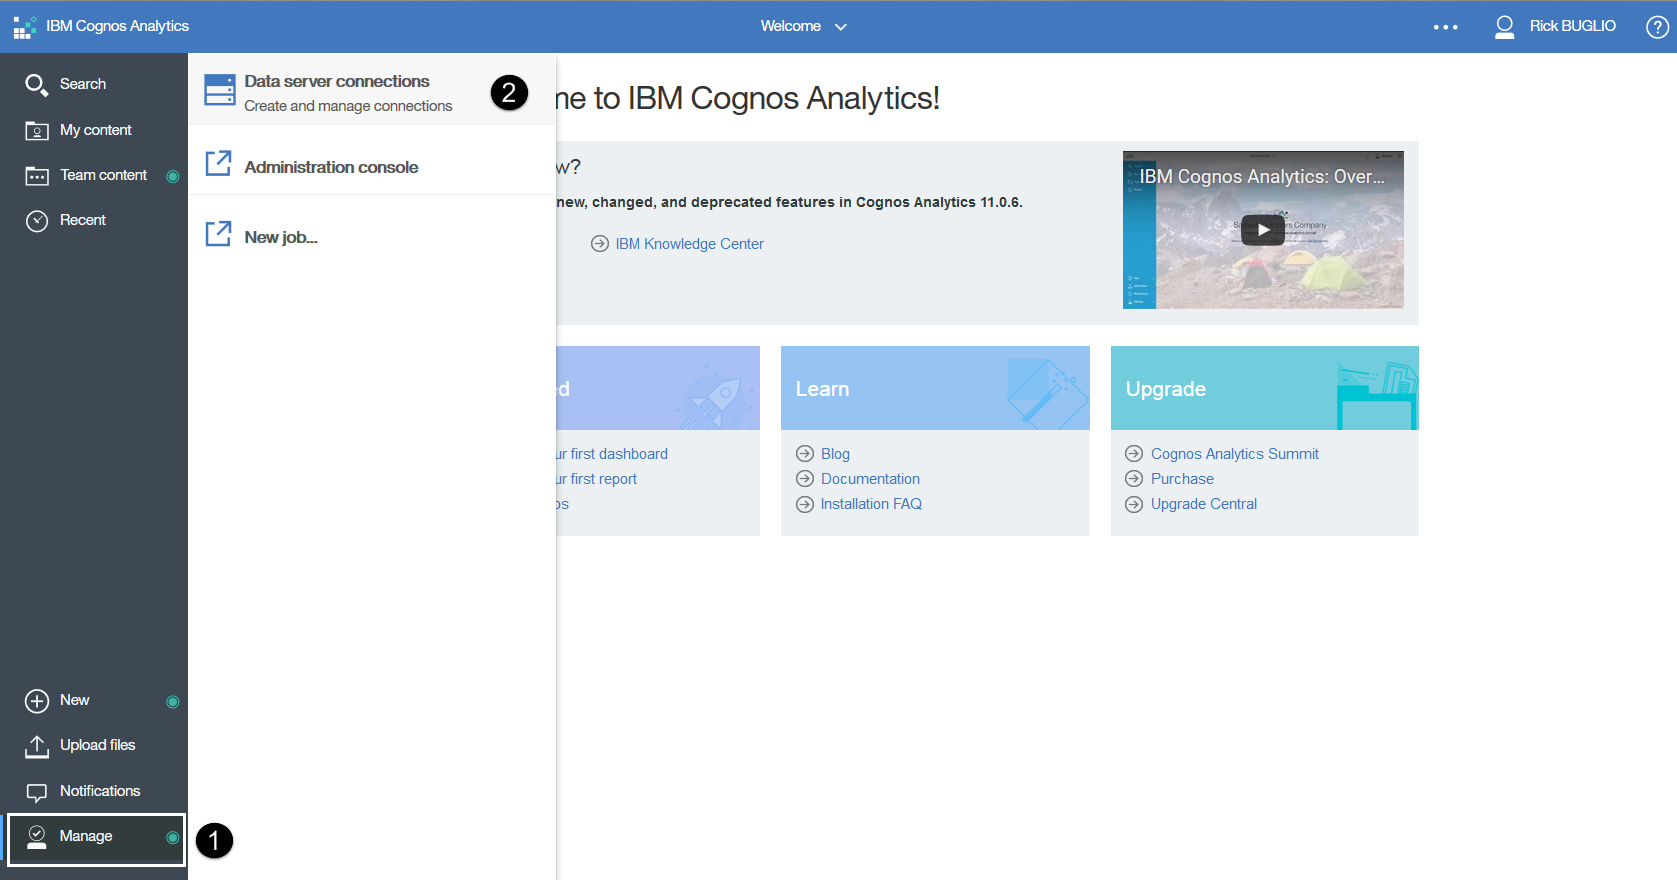Open the Search magnifier icon in sidebar
The width and height of the screenshot is (1677, 880).
point(36,85)
